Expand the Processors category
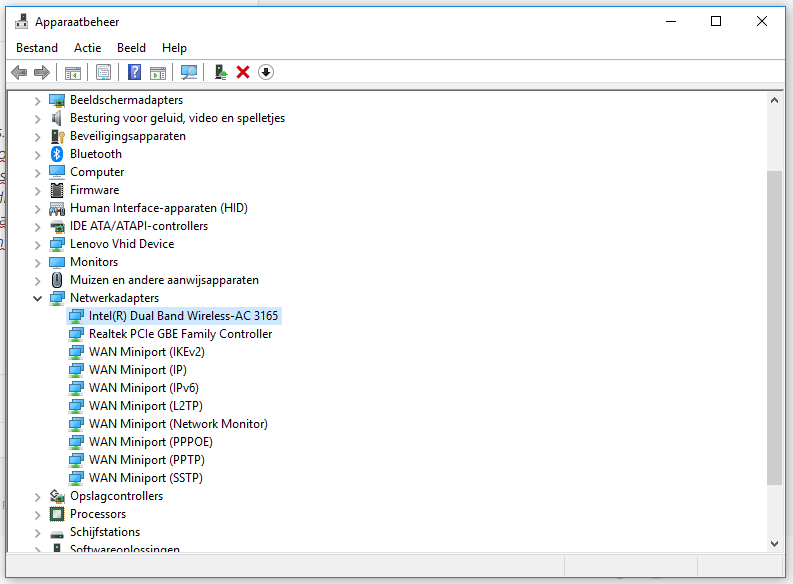 [38, 514]
